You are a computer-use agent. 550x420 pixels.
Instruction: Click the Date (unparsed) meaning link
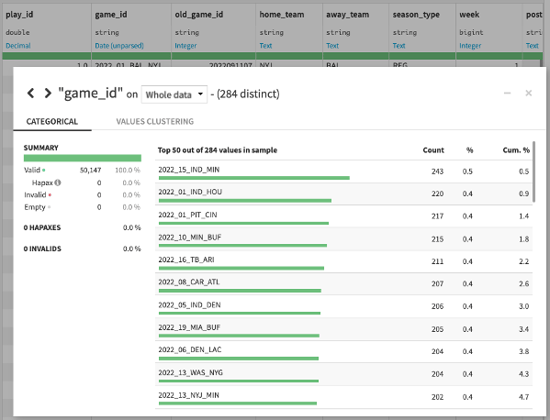point(119,46)
